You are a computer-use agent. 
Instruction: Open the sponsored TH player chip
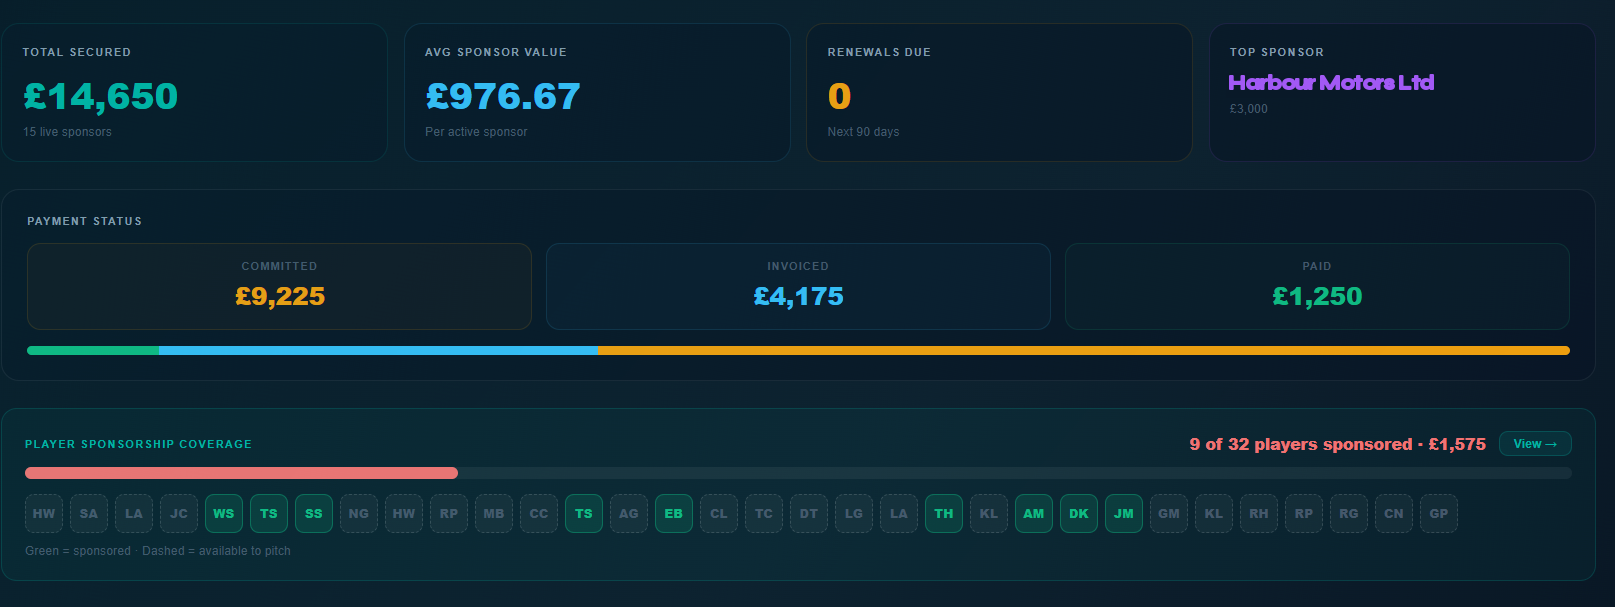pyautogui.click(x=944, y=514)
